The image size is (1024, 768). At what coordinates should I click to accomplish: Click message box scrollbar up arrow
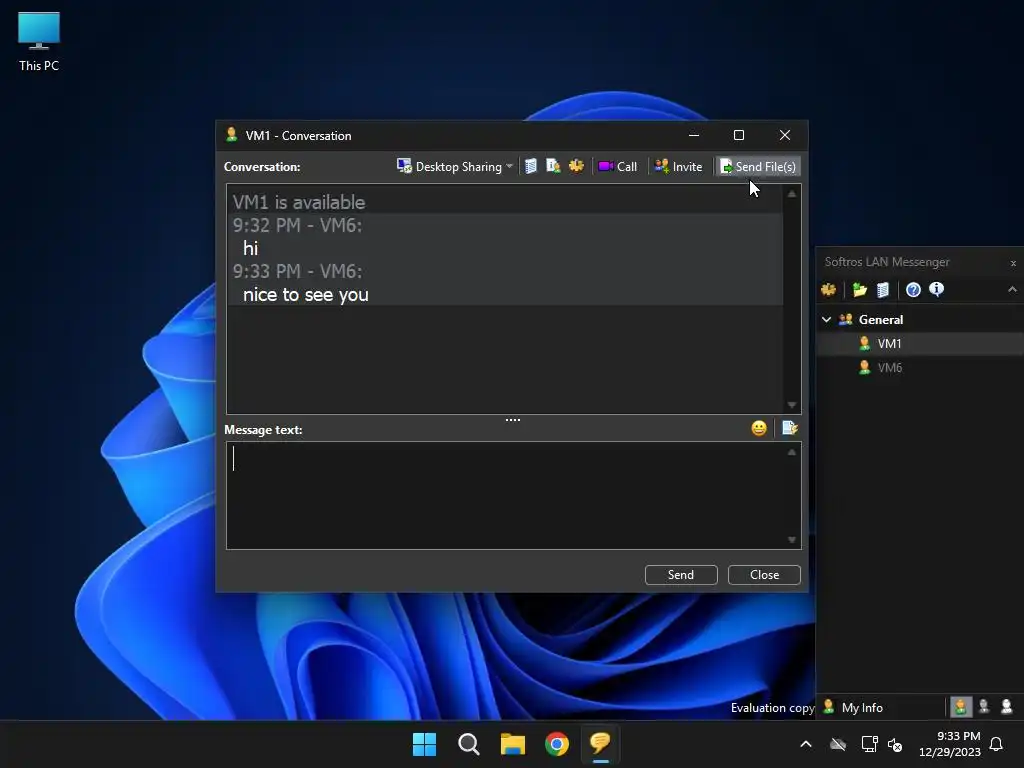pyautogui.click(x=792, y=452)
